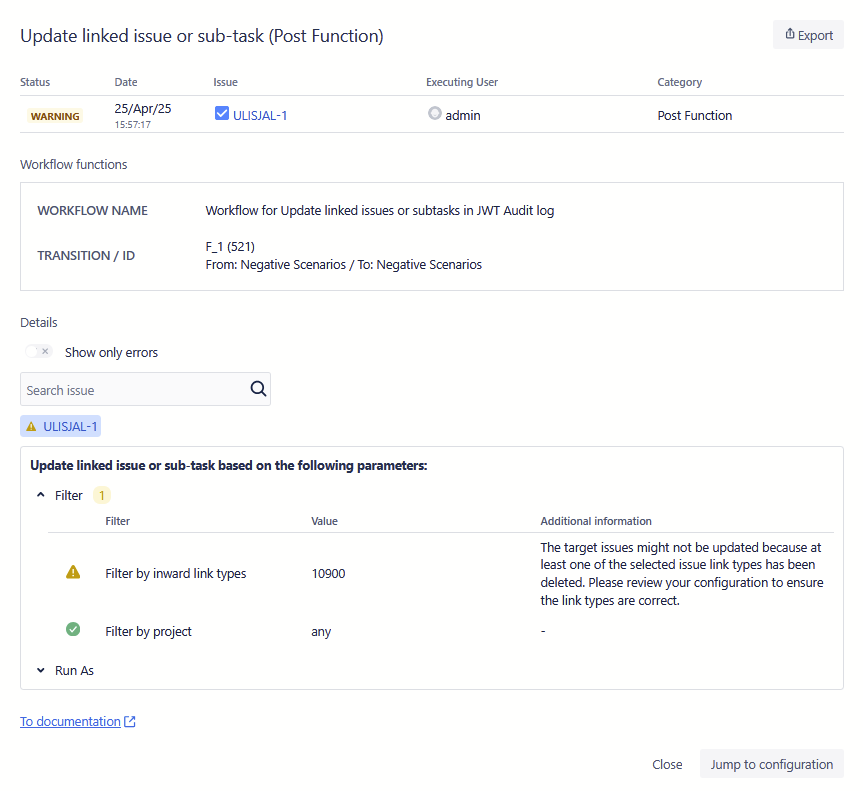863x791 pixels.
Task: Click the value 10900
Action: (329, 574)
